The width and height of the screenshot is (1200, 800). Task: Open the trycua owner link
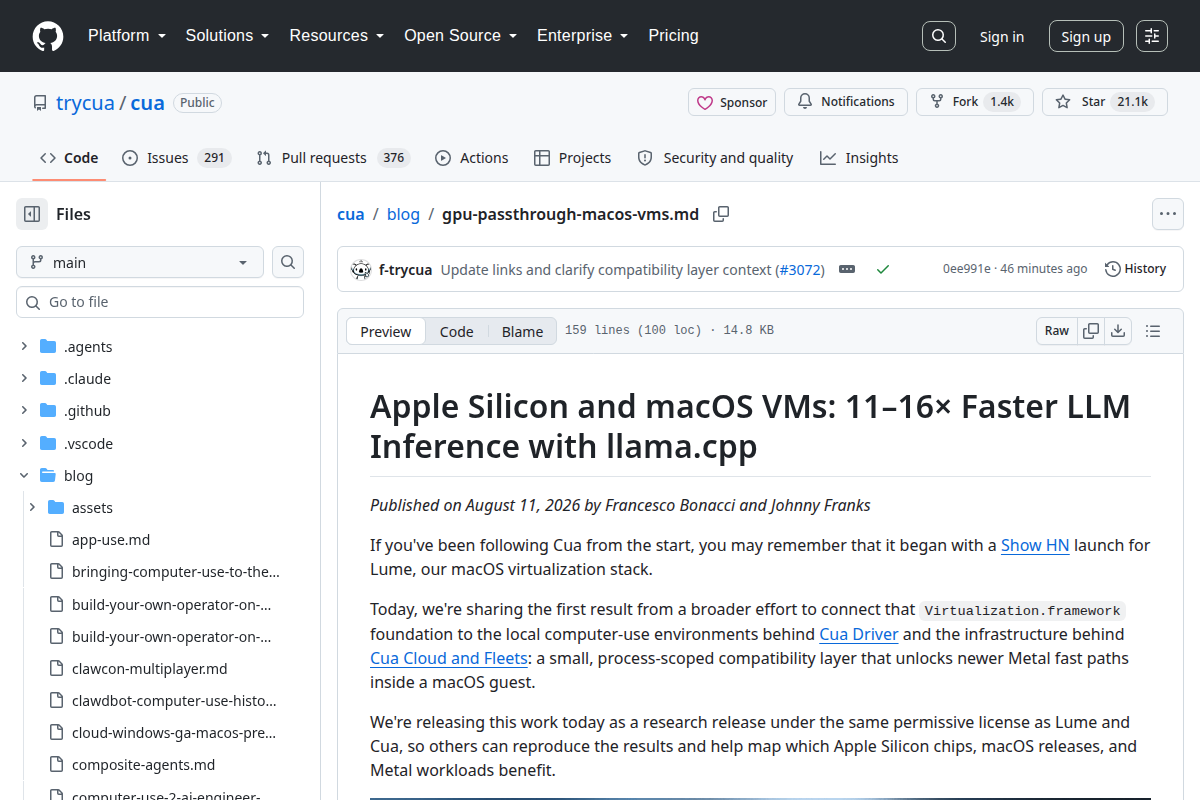(85, 103)
